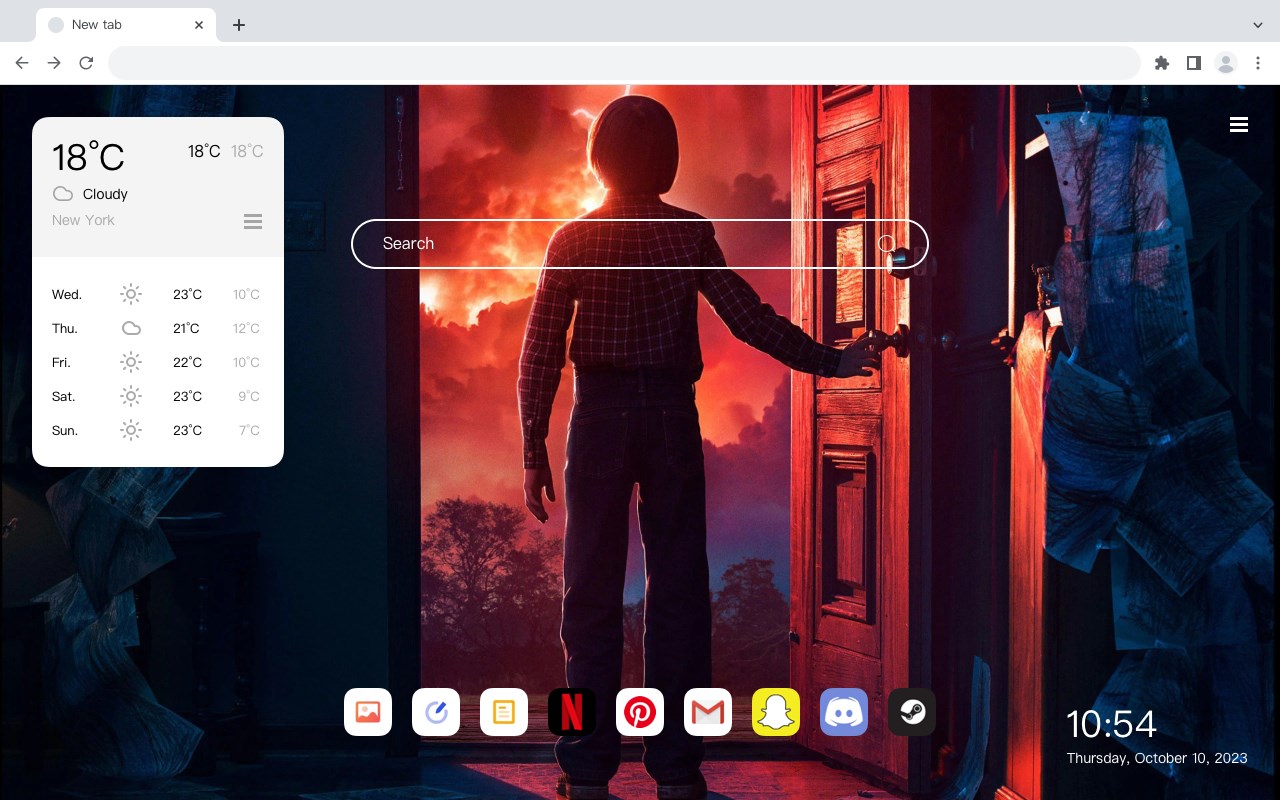This screenshot has height=800, width=1280.
Task: Select the 'Sat.' forecast row label
Action: click(64, 396)
